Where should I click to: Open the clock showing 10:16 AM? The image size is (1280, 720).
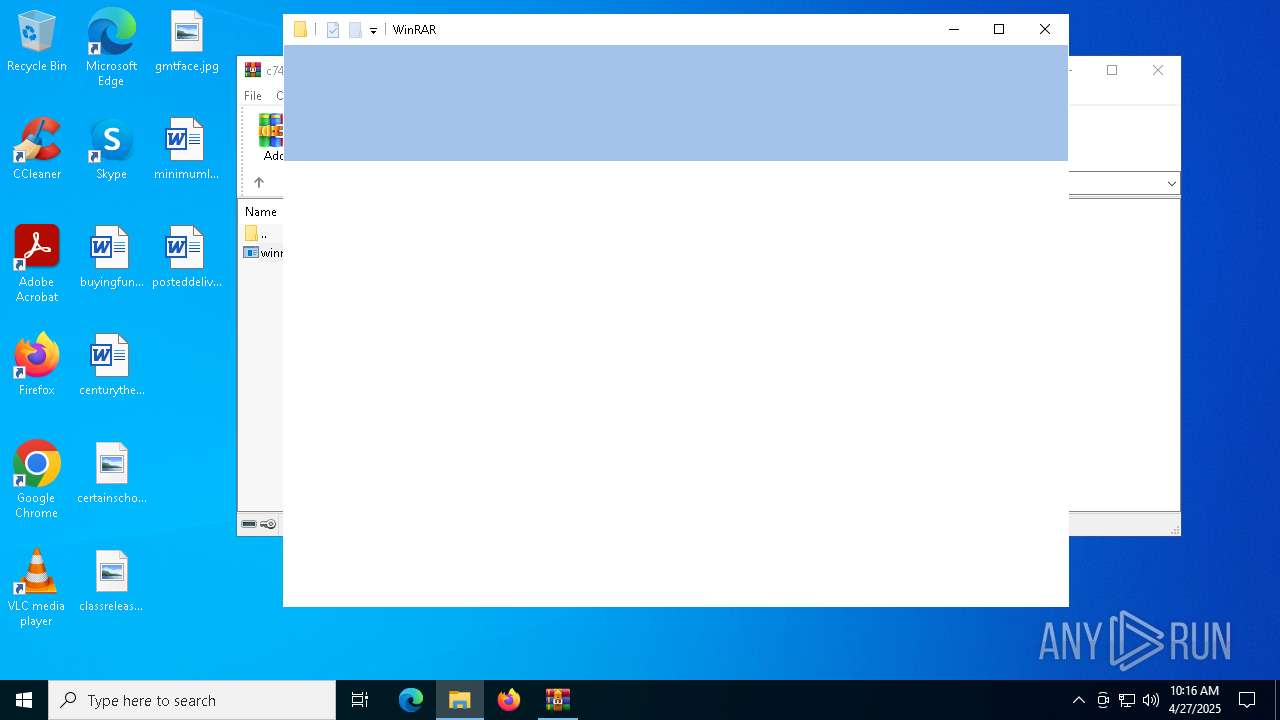tap(1195, 700)
